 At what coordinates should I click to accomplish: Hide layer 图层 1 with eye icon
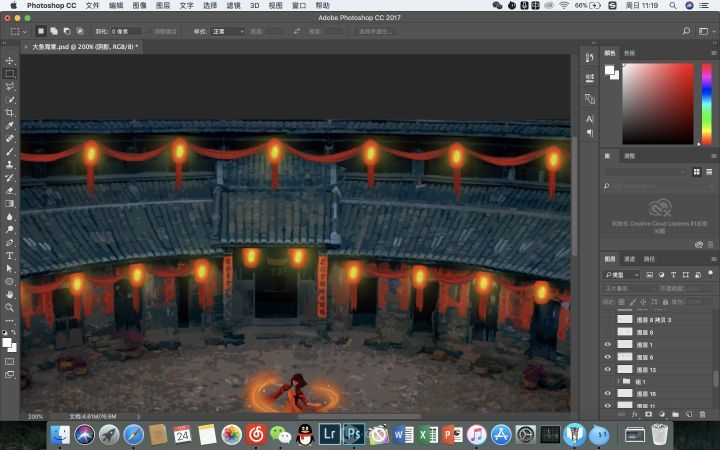coord(607,344)
